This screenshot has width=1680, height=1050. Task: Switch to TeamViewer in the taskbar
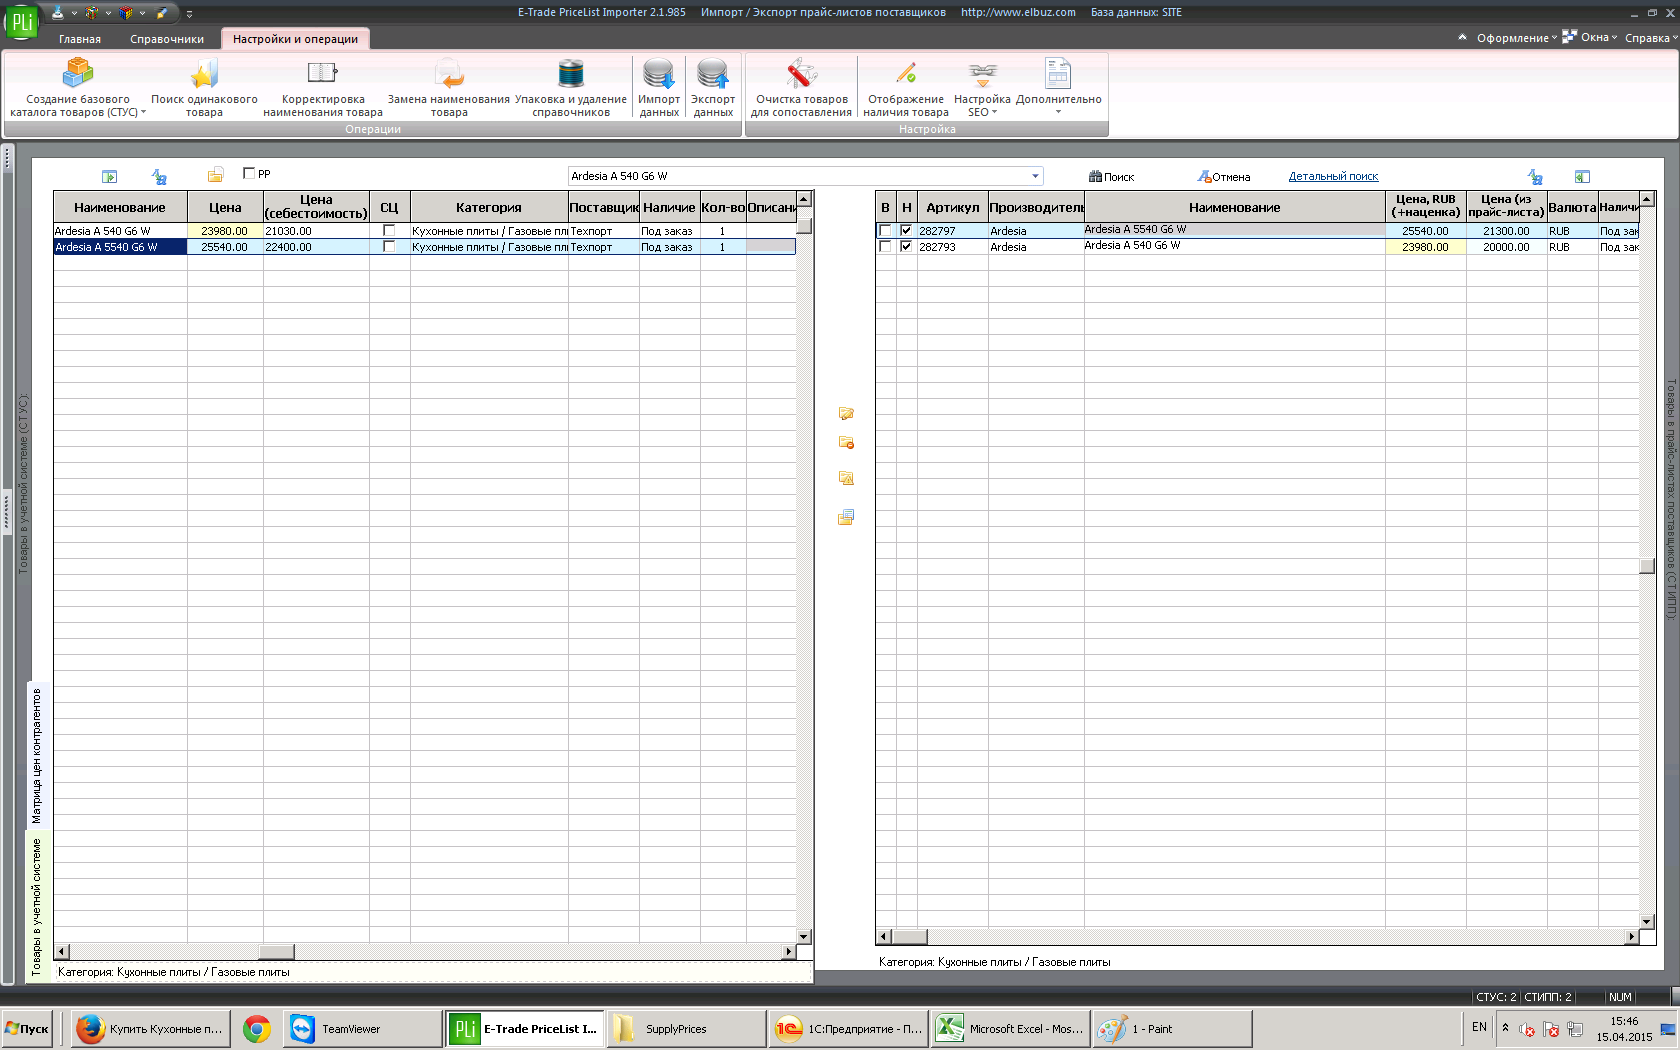point(362,1028)
